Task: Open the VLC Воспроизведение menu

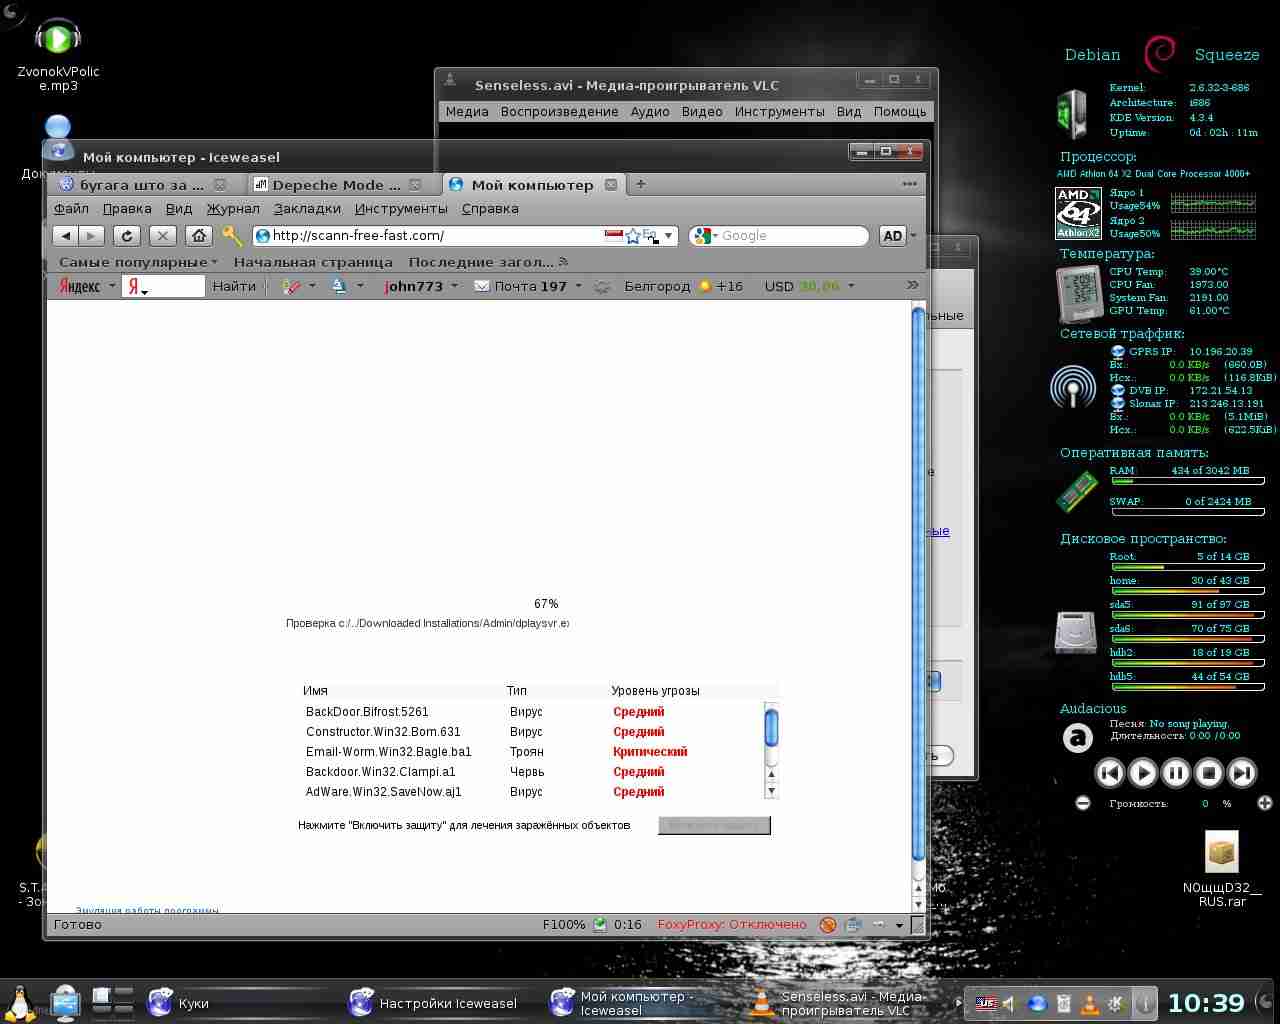Action: click(559, 112)
